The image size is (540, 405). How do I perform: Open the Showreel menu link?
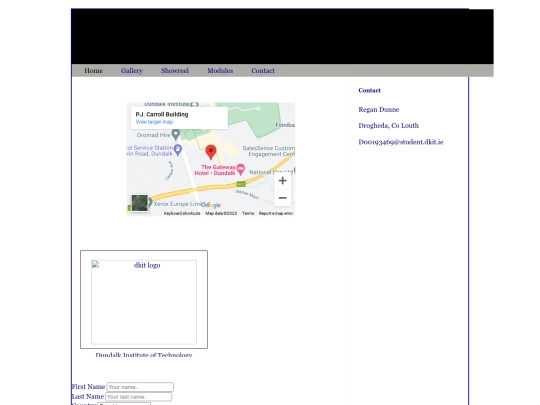175,71
